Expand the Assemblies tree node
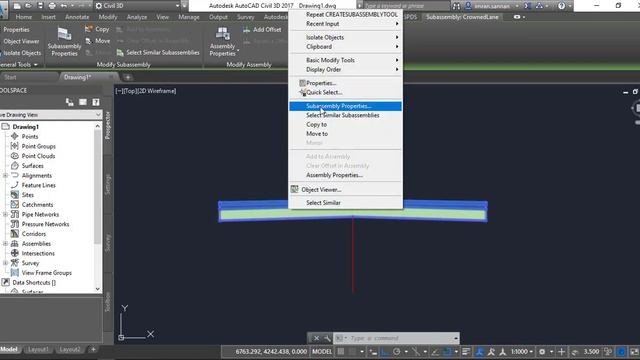640x360 pixels. click(5, 244)
